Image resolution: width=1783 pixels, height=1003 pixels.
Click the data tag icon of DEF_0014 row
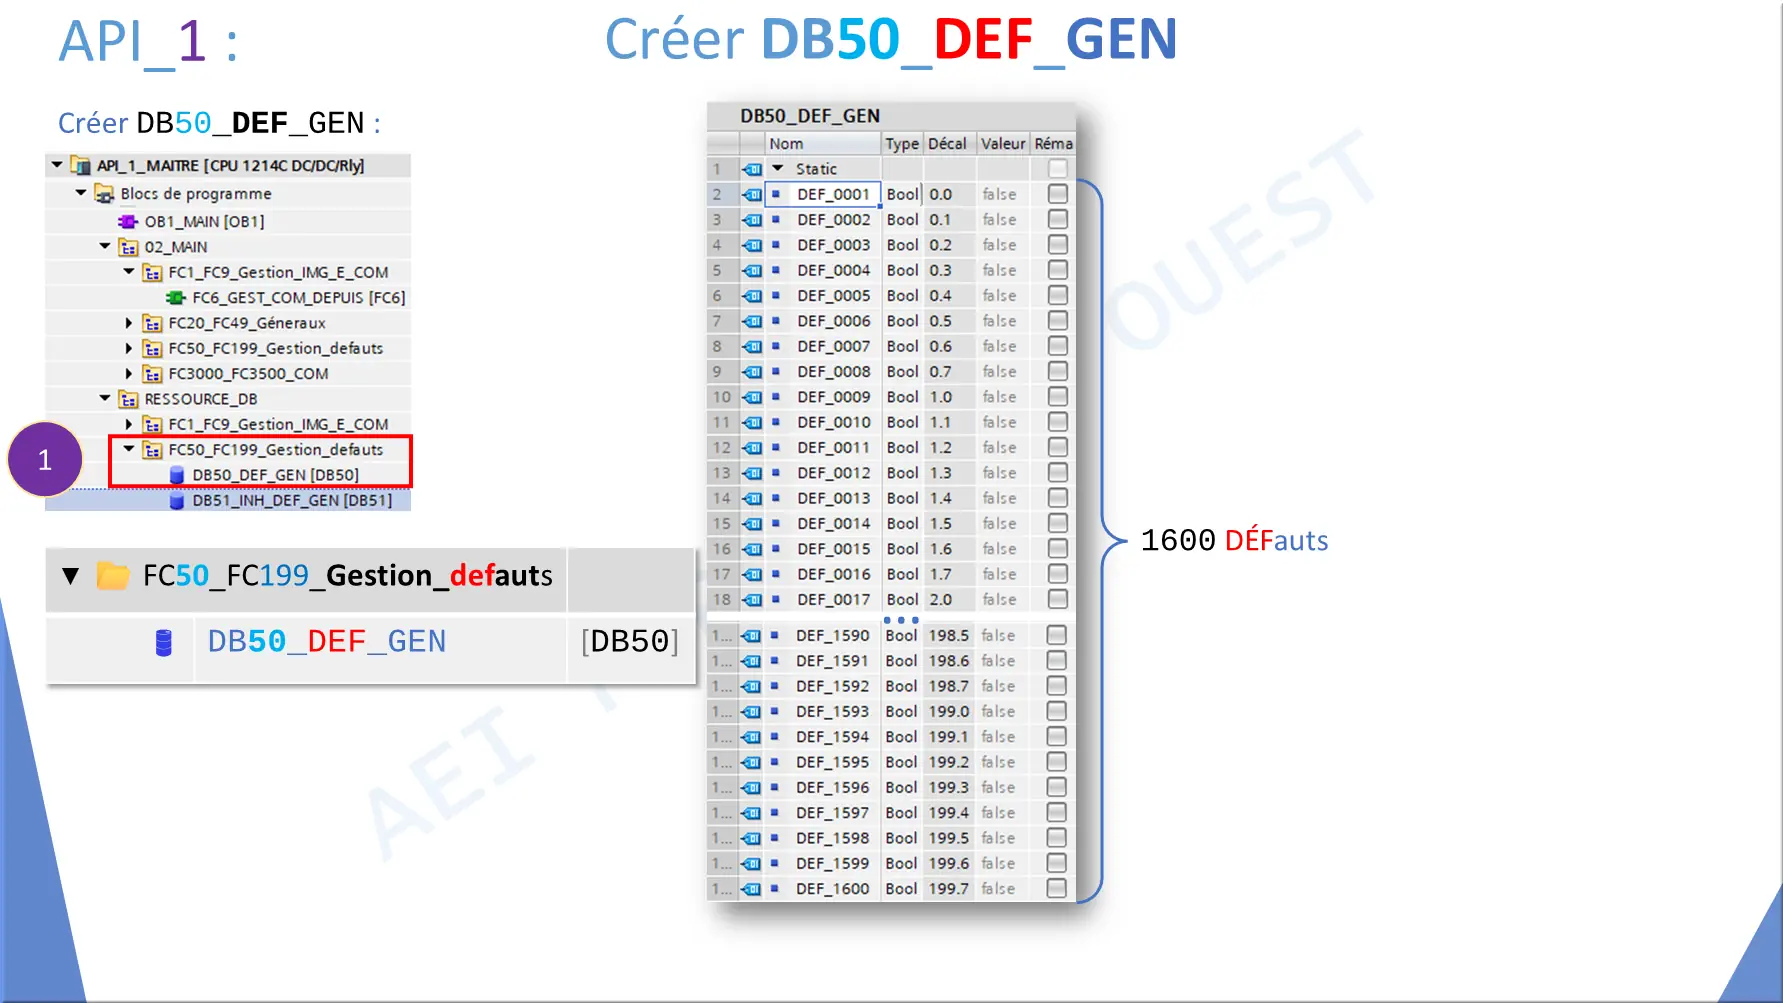[752, 524]
